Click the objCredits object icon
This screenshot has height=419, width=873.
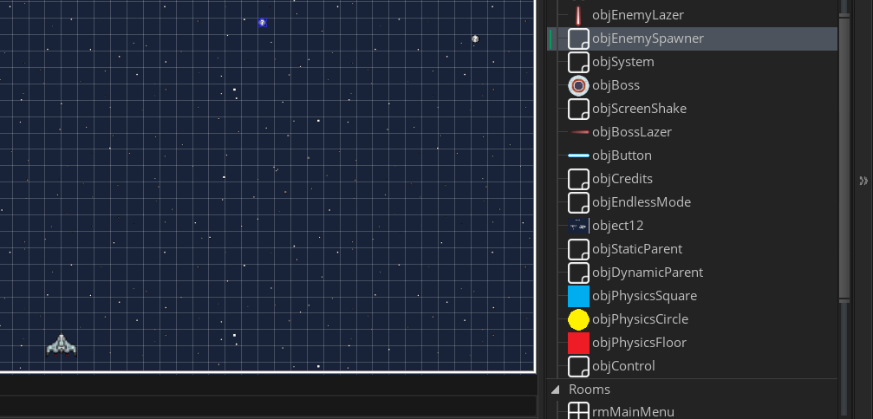coord(578,179)
